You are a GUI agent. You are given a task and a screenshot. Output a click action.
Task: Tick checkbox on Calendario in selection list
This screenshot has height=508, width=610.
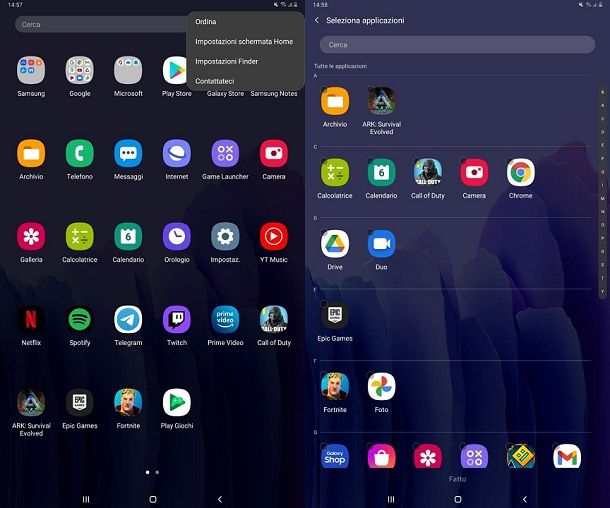(x=370, y=161)
